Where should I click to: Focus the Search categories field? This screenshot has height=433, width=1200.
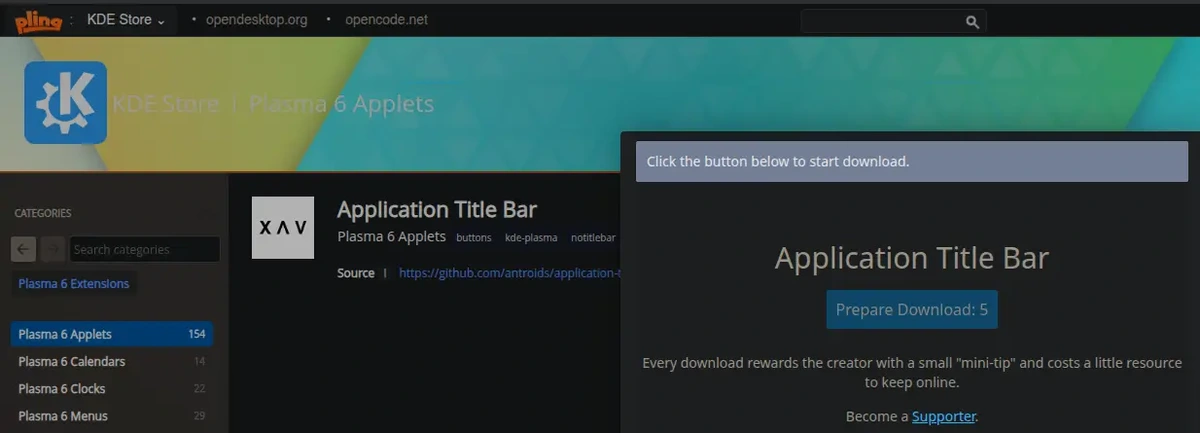point(144,249)
